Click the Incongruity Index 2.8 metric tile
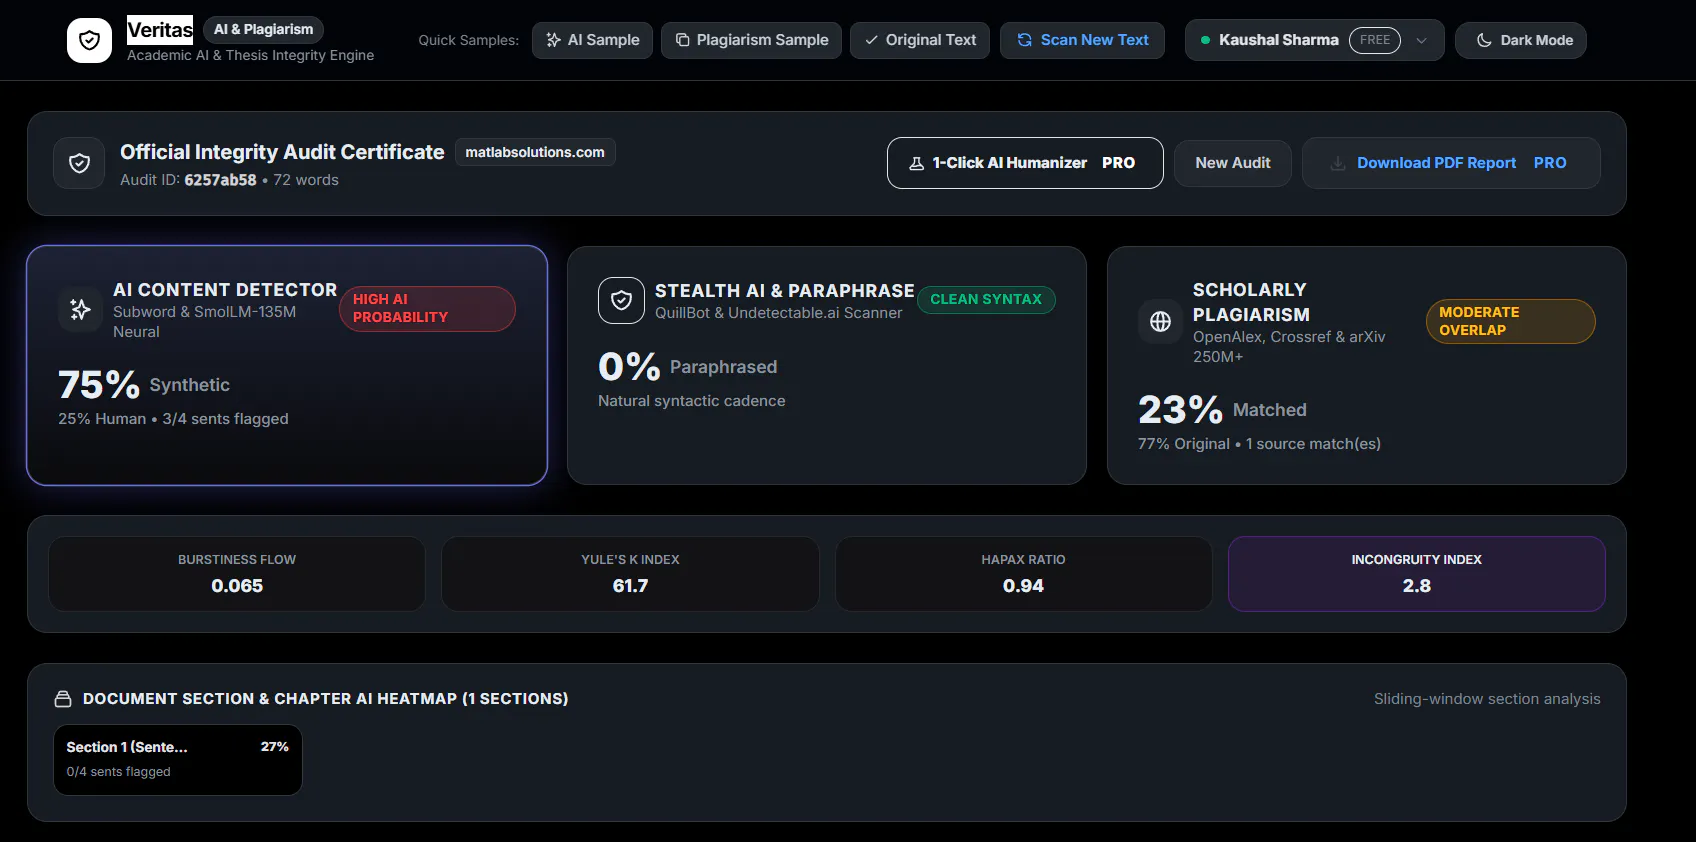Screen dimensions: 1696x842 (1417, 574)
